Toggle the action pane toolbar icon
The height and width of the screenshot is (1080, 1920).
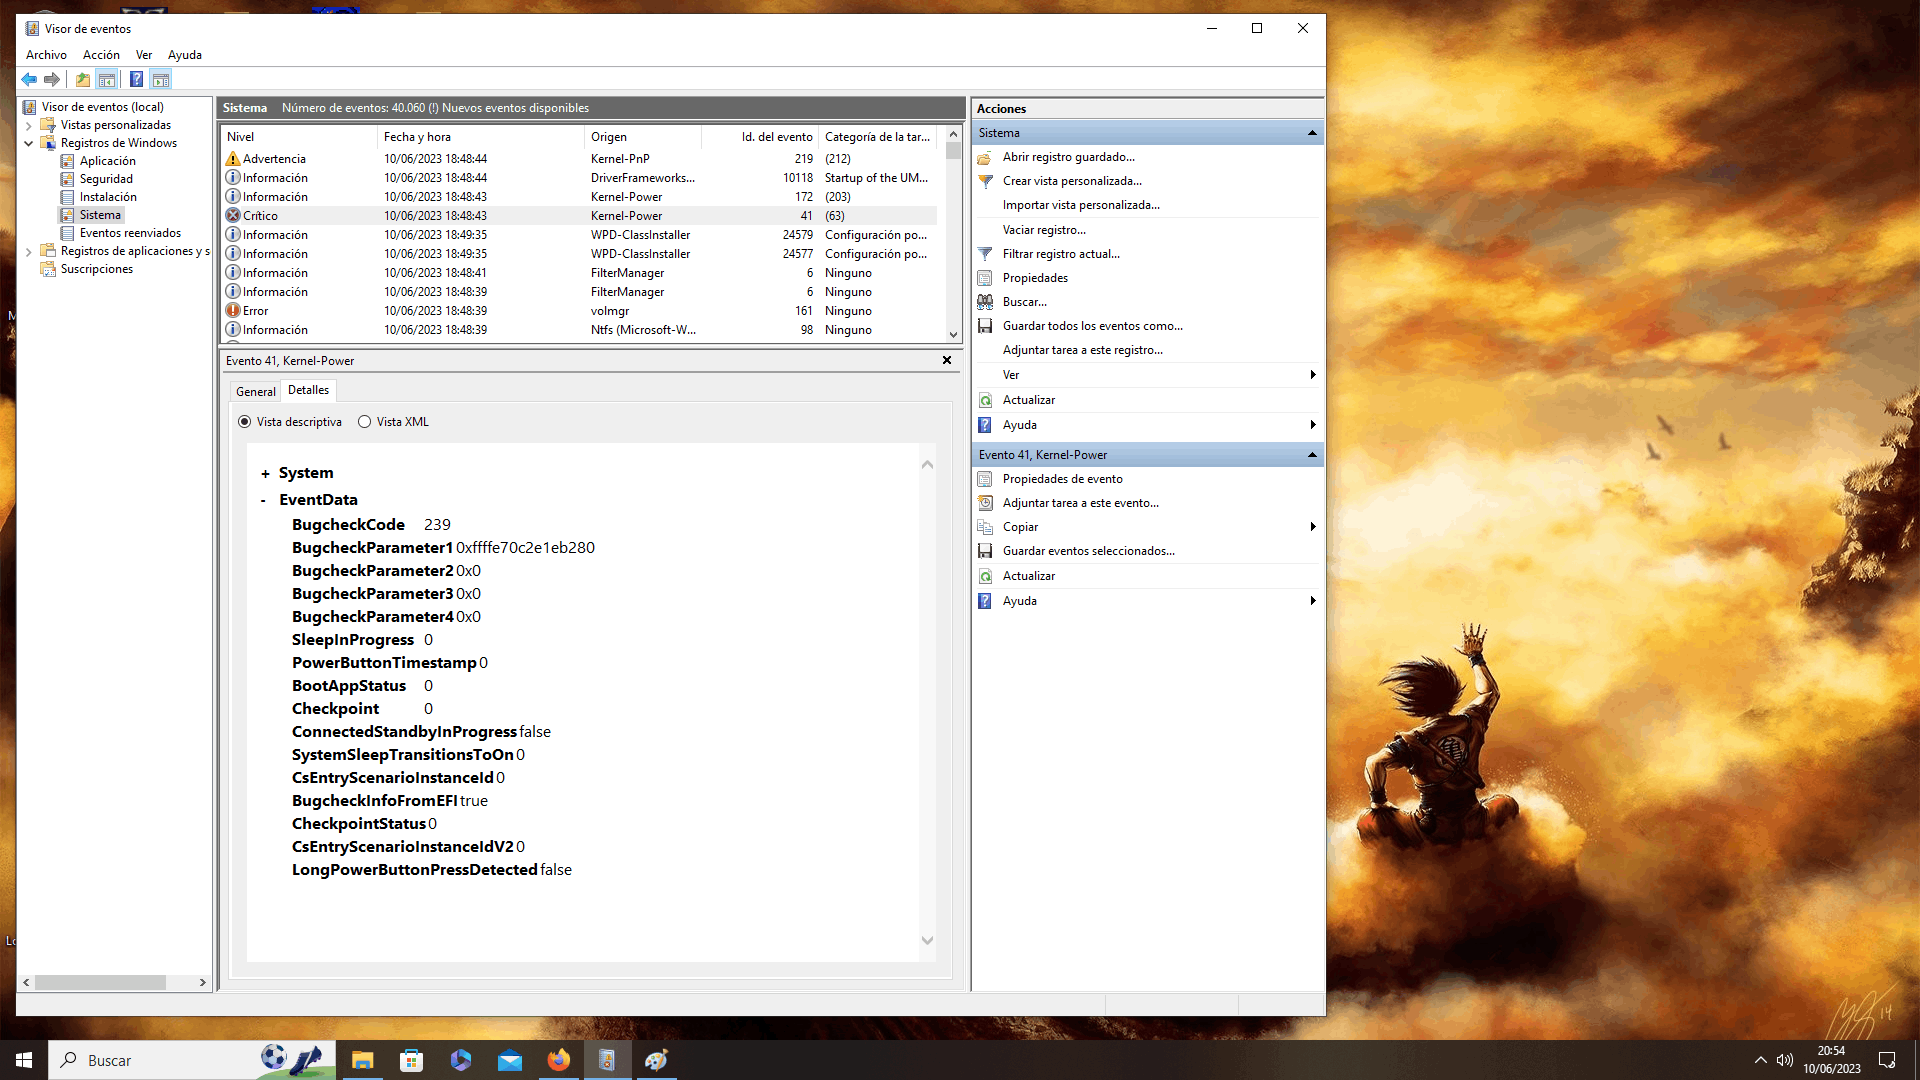pyautogui.click(x=161, y=80)
